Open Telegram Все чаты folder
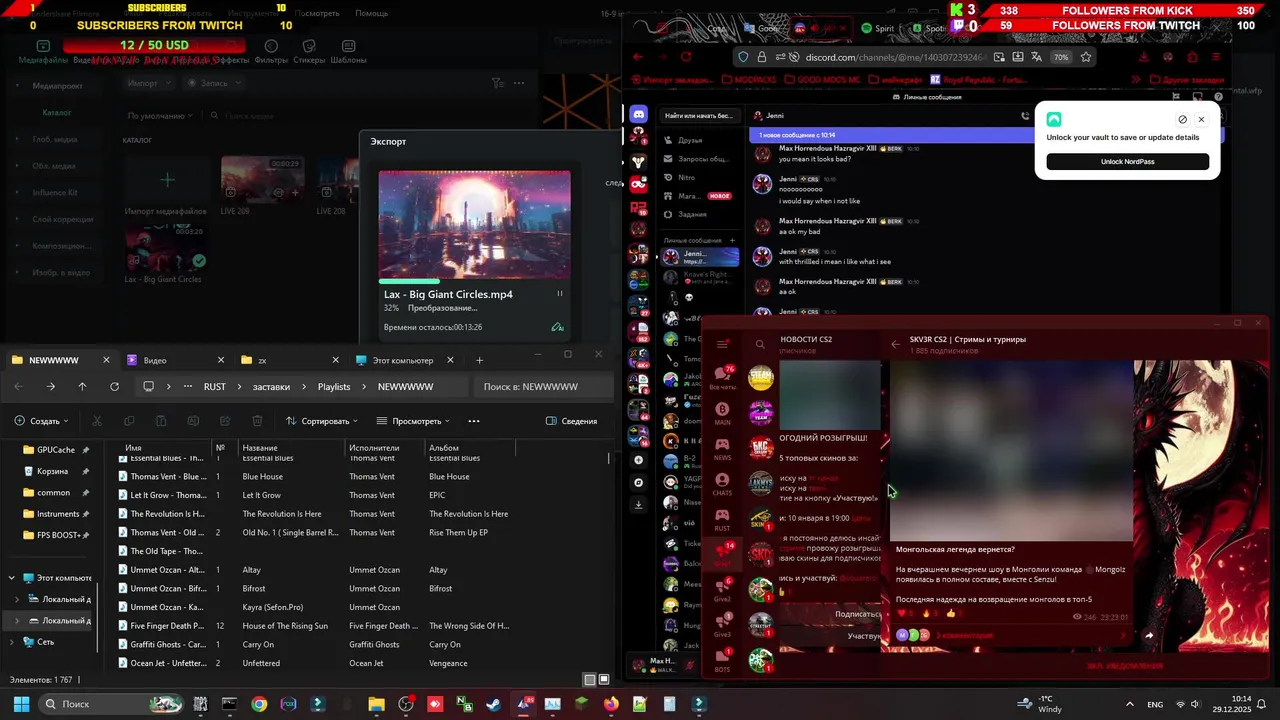Image resolution: width=1280 pixels, height=720 pixels. (722, 377)
